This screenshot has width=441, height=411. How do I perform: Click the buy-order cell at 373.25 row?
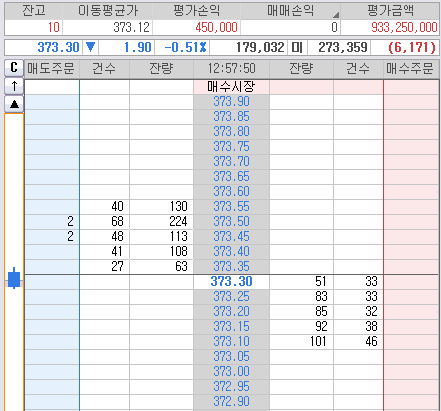tap(411, 297)
